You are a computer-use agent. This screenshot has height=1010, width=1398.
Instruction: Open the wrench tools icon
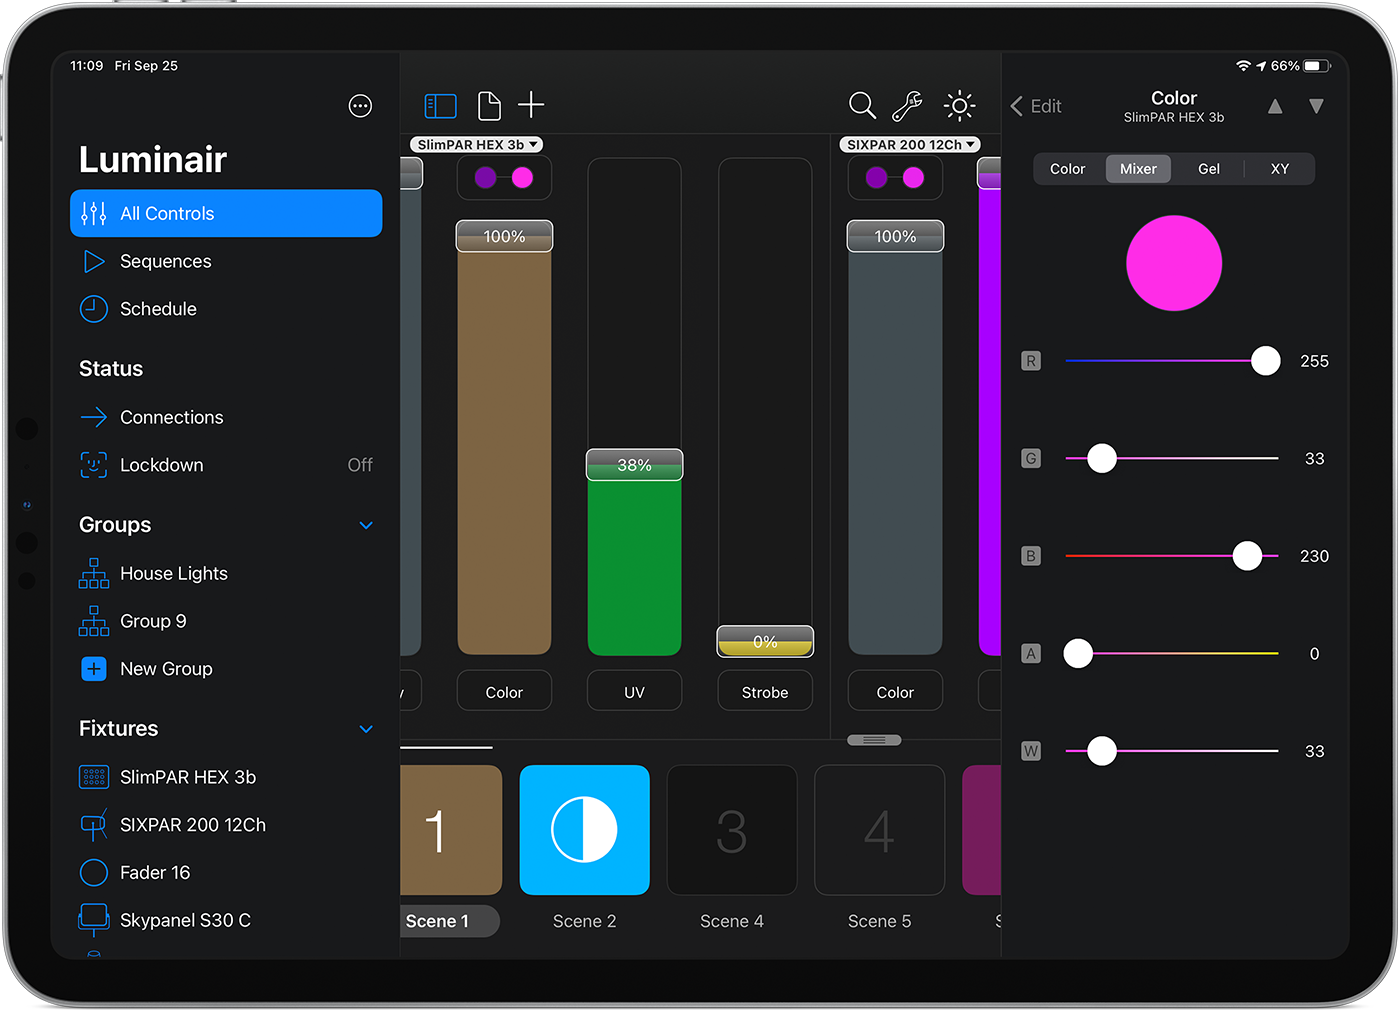908,106
